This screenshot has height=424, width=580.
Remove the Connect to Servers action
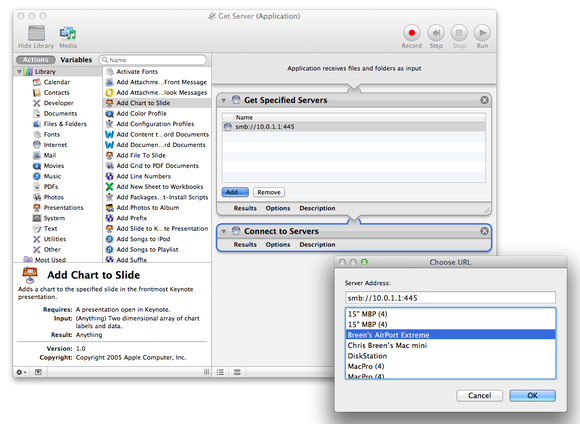pyautogui.click(x=484, y=231)
